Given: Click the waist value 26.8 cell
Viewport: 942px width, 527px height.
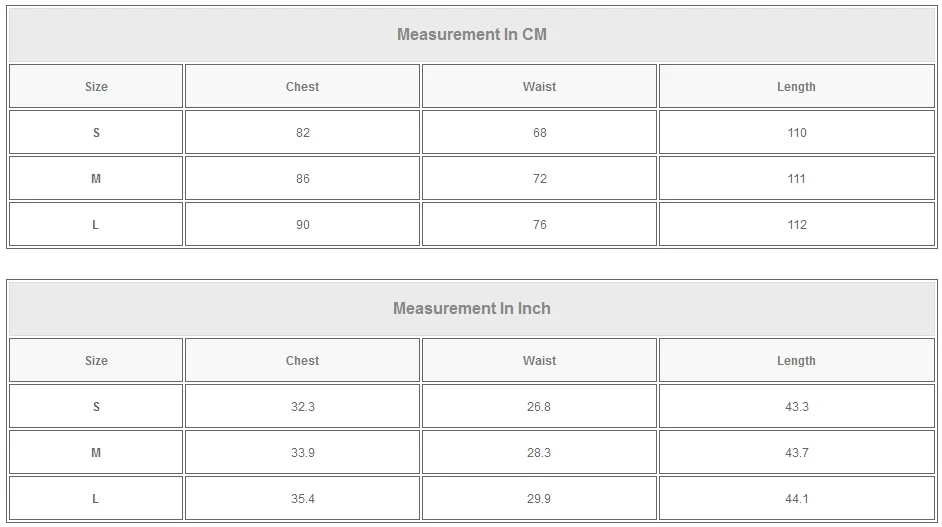Looking at the screenshot, I should (x=539, y=407).
